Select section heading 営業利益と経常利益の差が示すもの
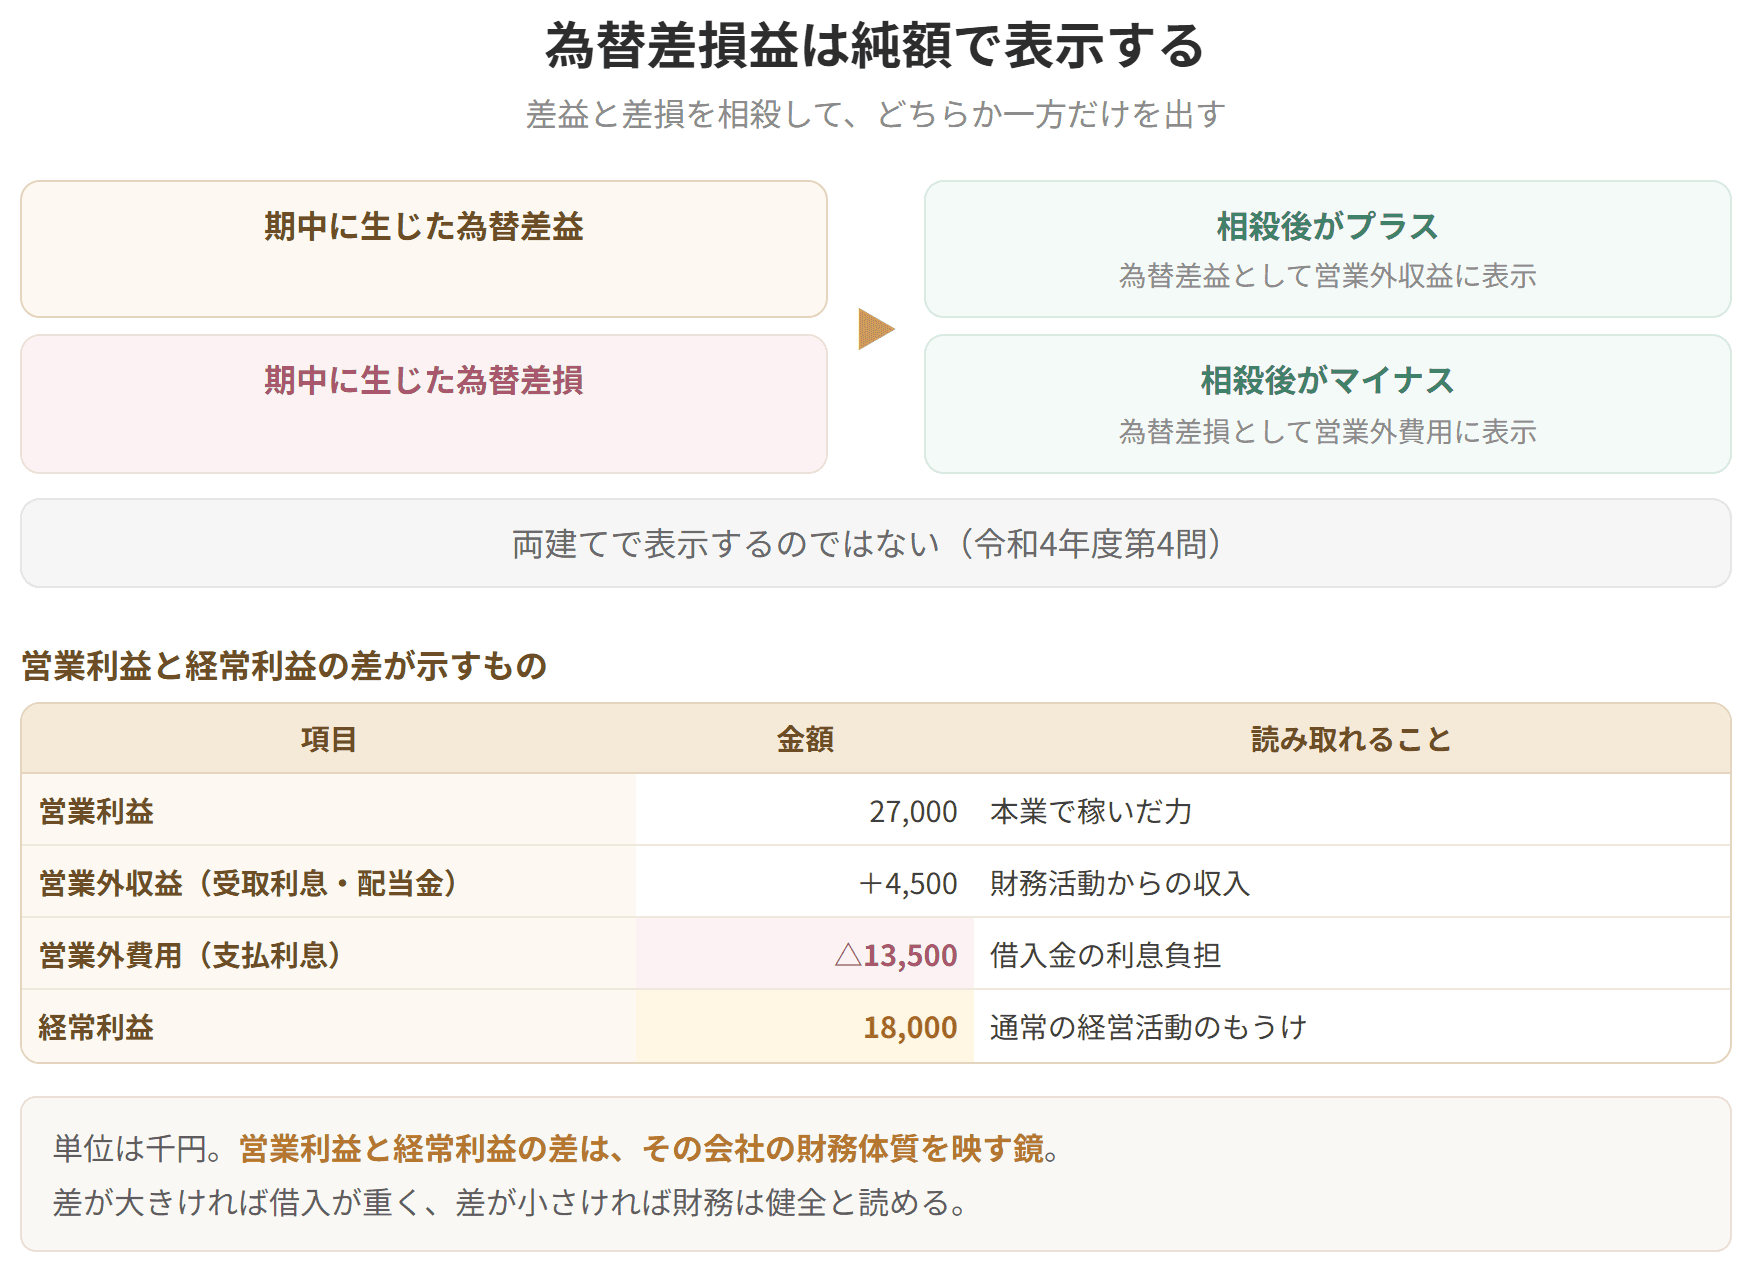This screenshot has height=1272, width=1752. (x=284, y=666)
